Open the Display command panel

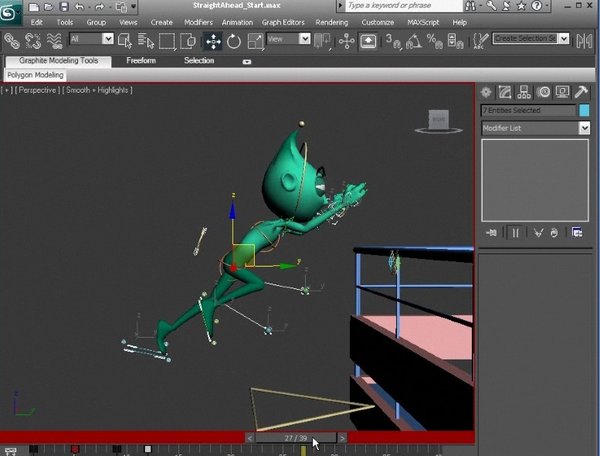(x=562, y=92)
